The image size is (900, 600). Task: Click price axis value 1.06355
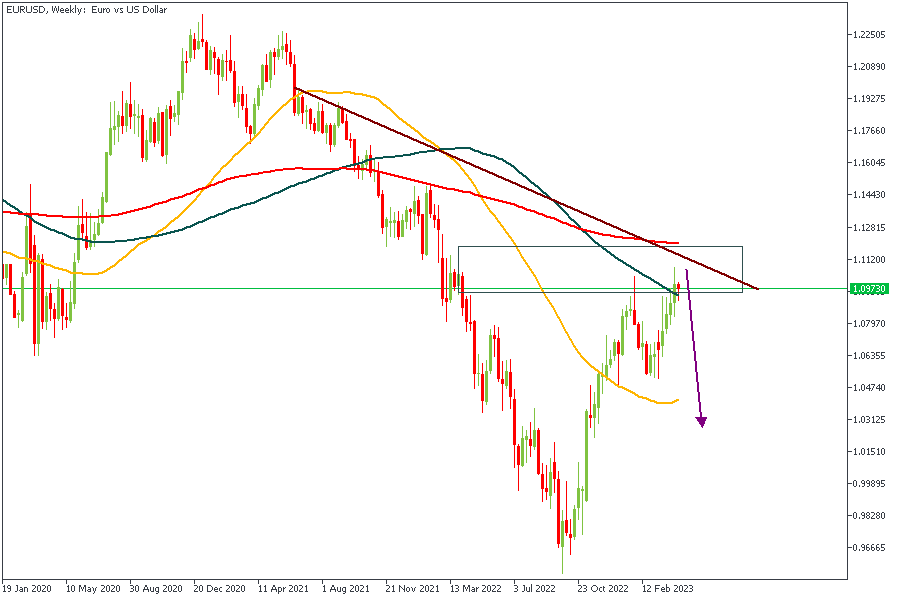click(x=868, y=355)
